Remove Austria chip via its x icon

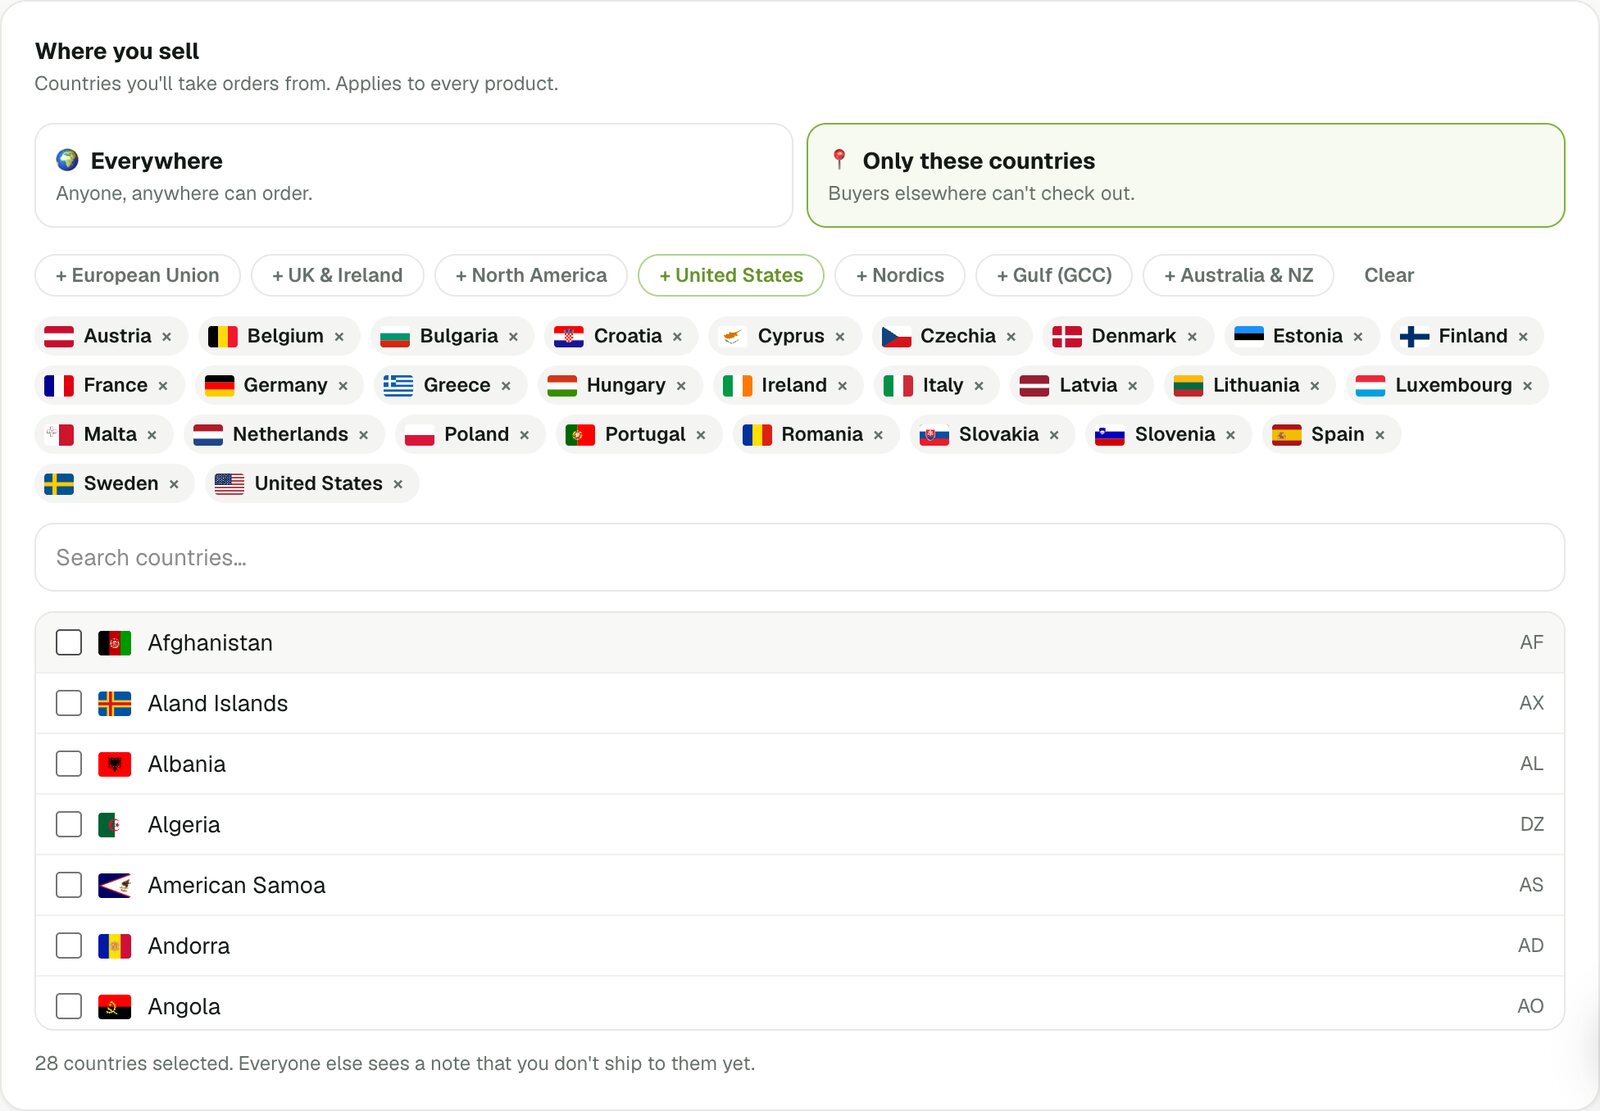167,337
